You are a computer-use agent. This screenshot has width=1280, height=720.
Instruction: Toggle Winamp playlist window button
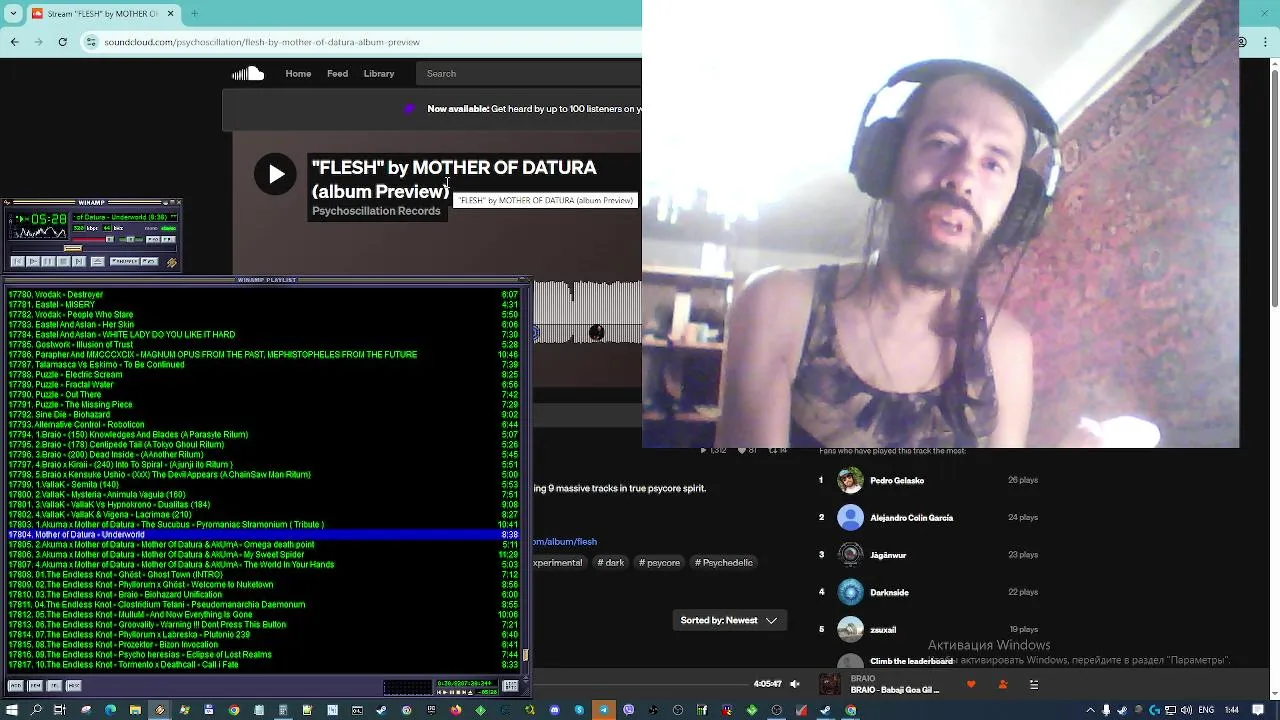[x=168, y=239]
